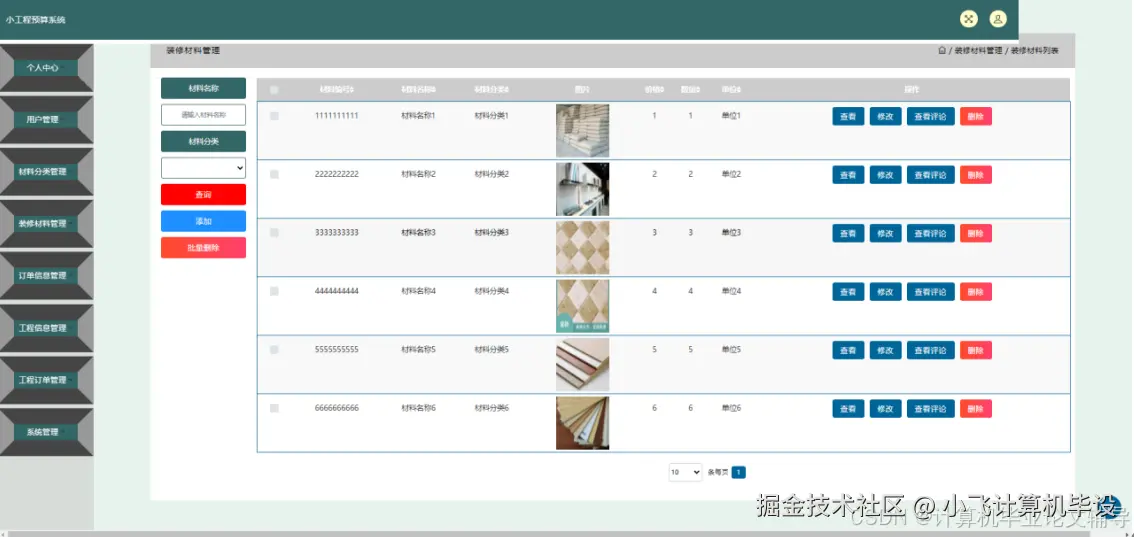This screenshot has width=1134, height=537.
Task: Click 修改 for 材料名称1 row
Action: click(x=885, y=116)
